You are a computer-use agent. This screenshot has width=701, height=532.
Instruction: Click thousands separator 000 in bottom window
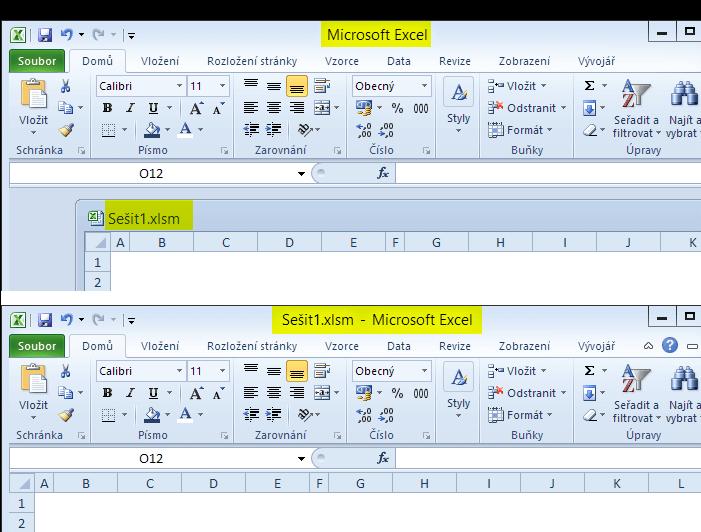point(421,393)
